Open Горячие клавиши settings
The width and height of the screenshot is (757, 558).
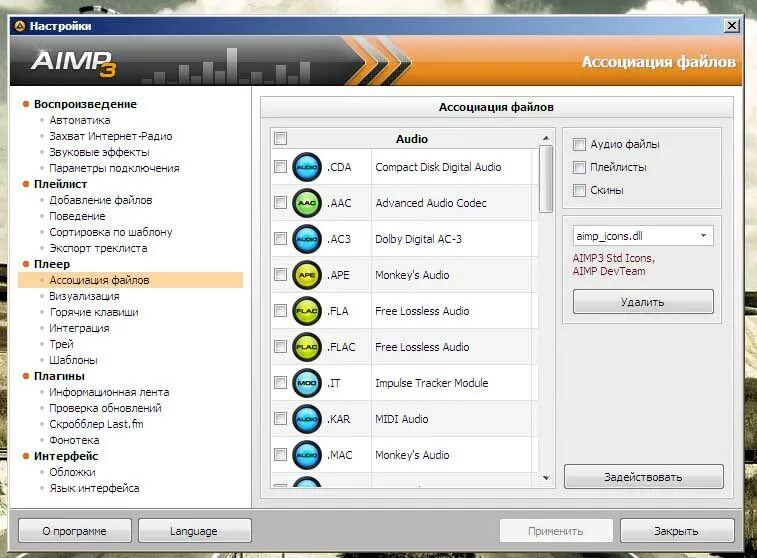pos(94,312)
